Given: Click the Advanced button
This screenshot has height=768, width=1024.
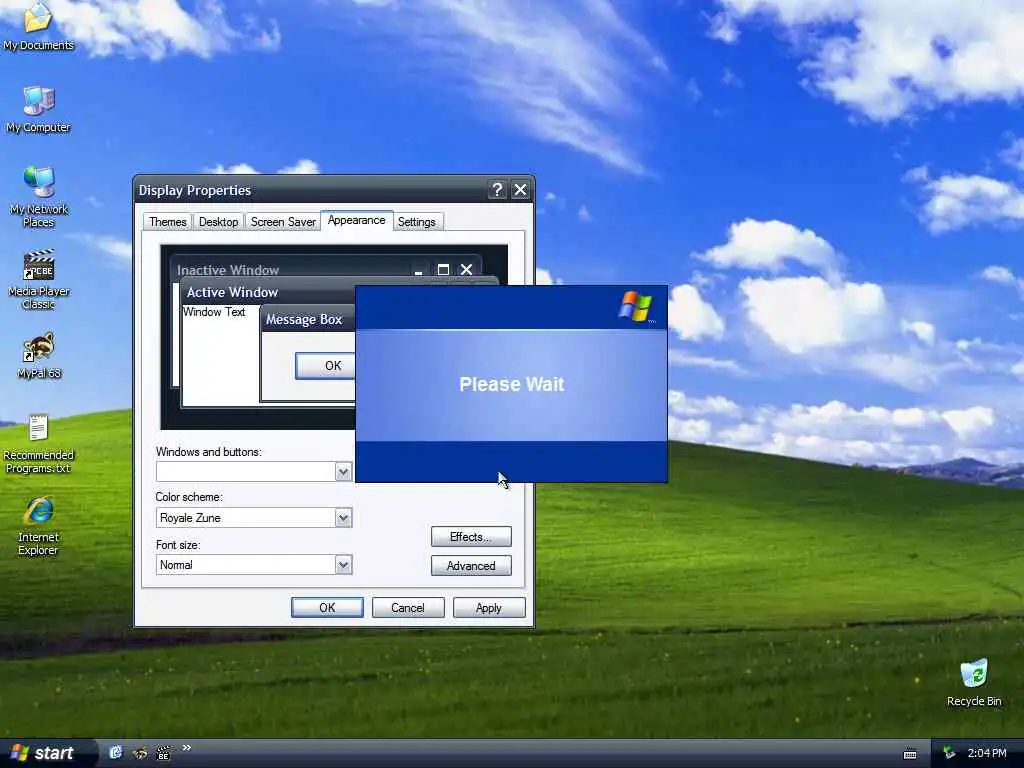Looking at the screenshot, I should click(471, 566).
